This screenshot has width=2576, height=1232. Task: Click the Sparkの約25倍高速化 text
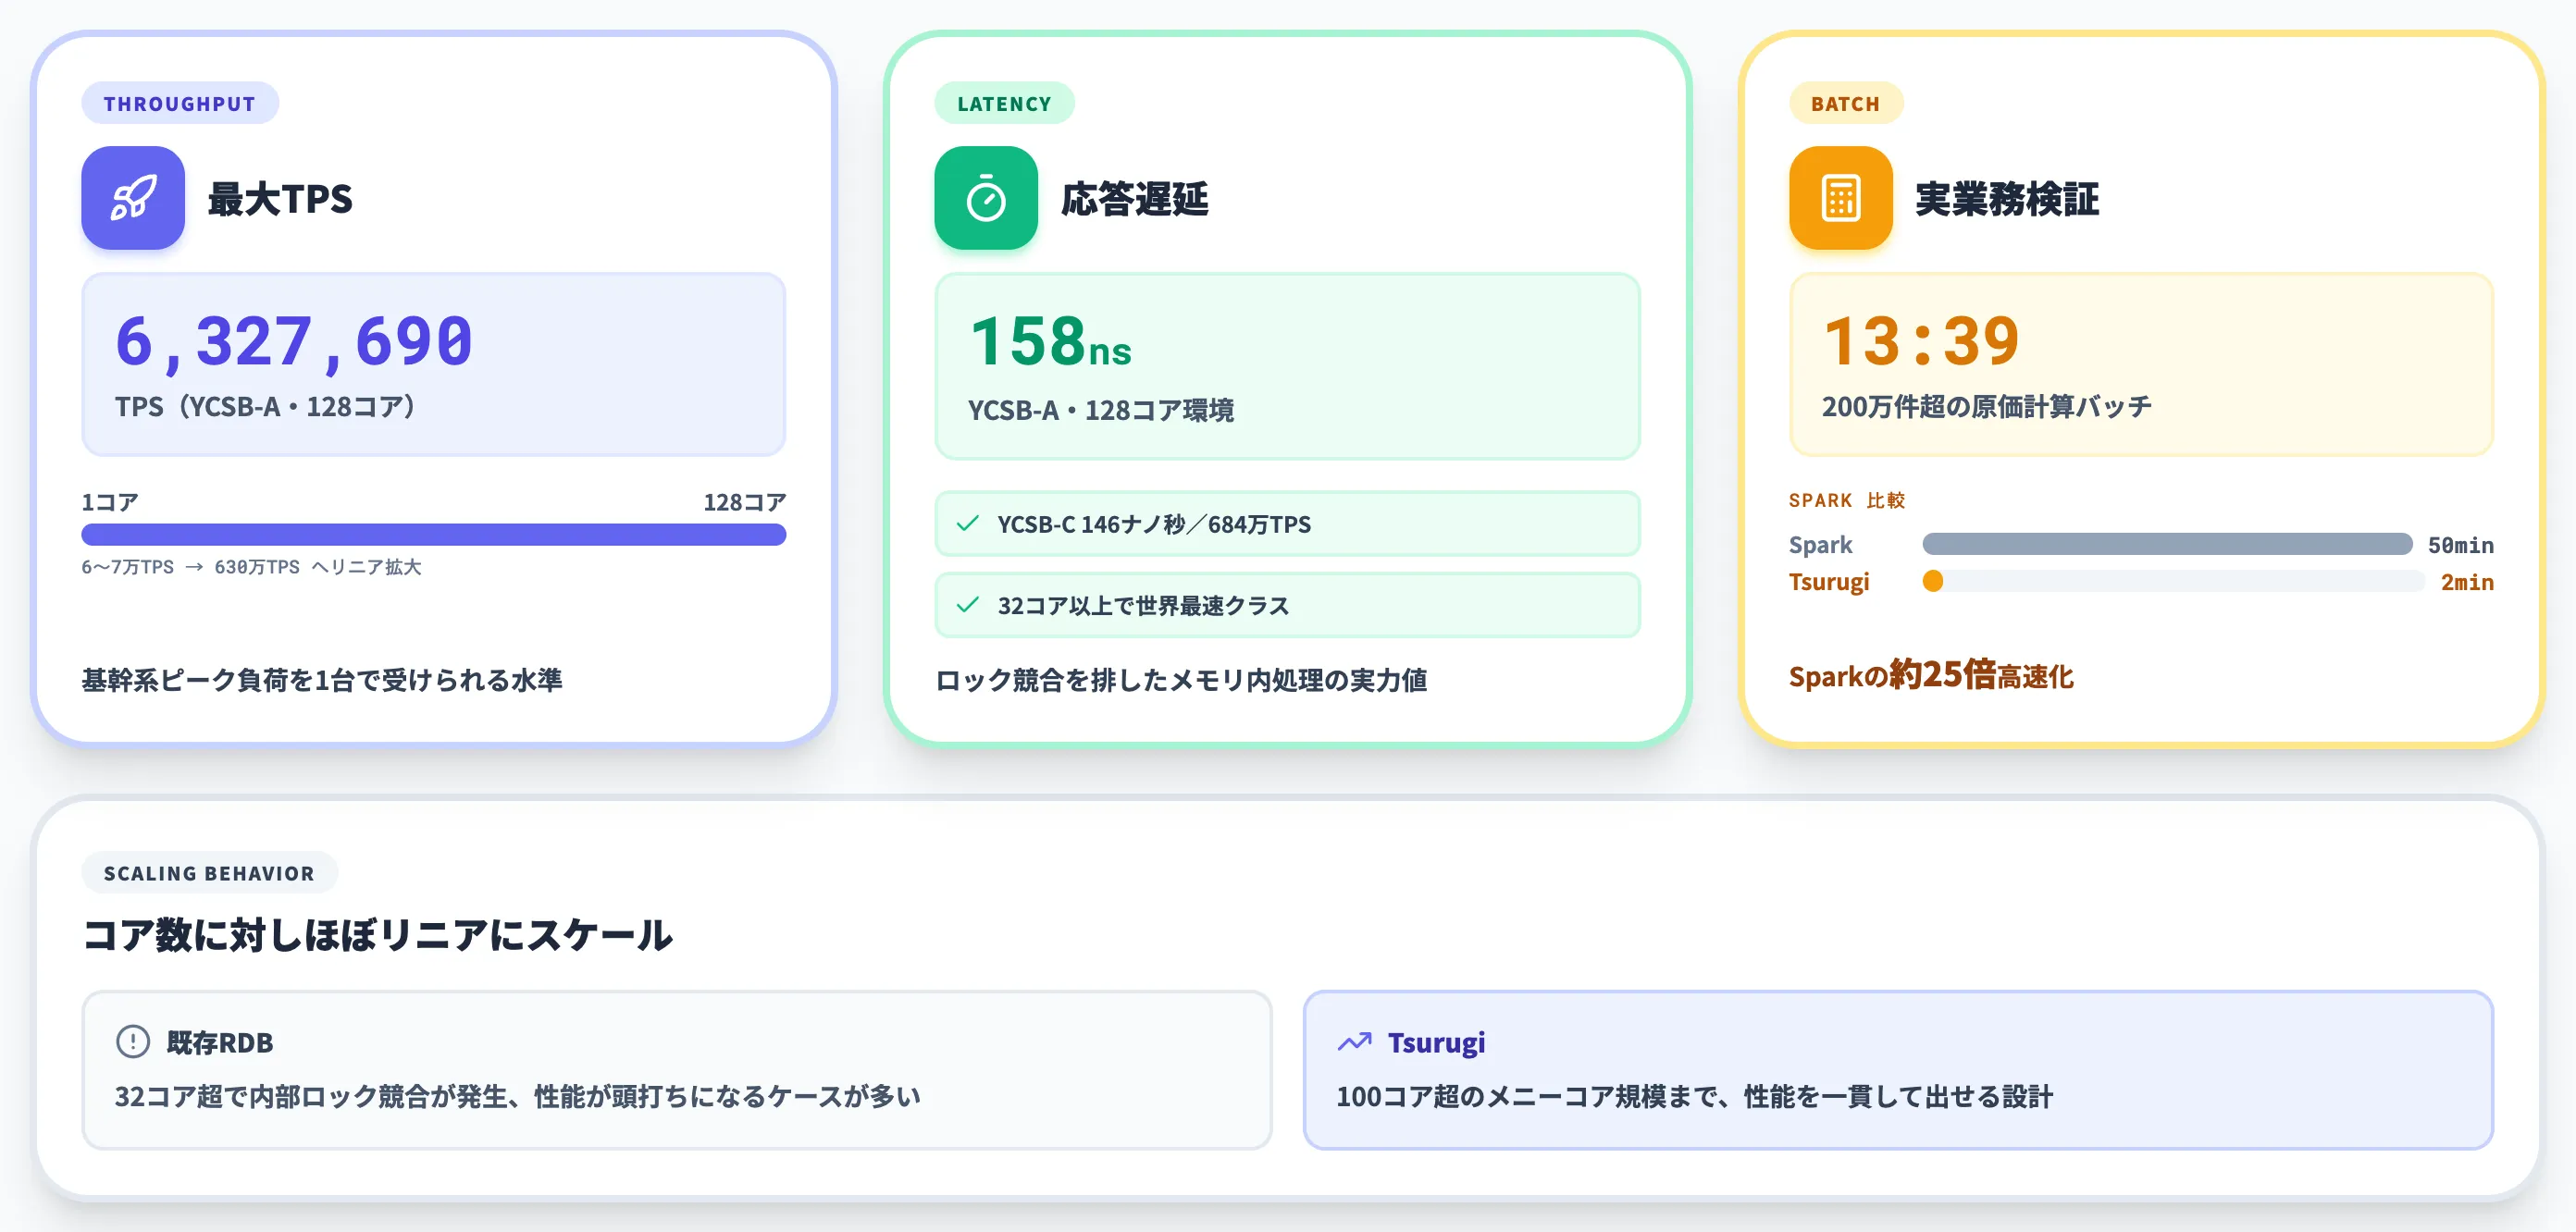[x=1931, y=675]
